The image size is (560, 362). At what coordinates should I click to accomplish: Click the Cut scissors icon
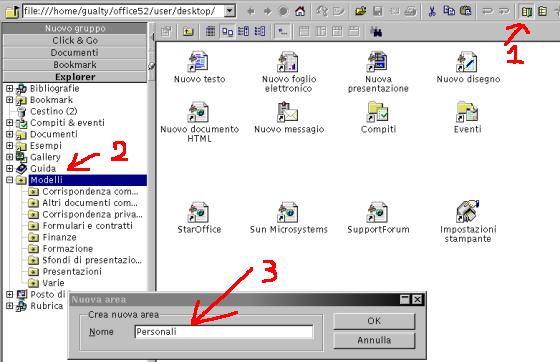(x=432, y=11)
